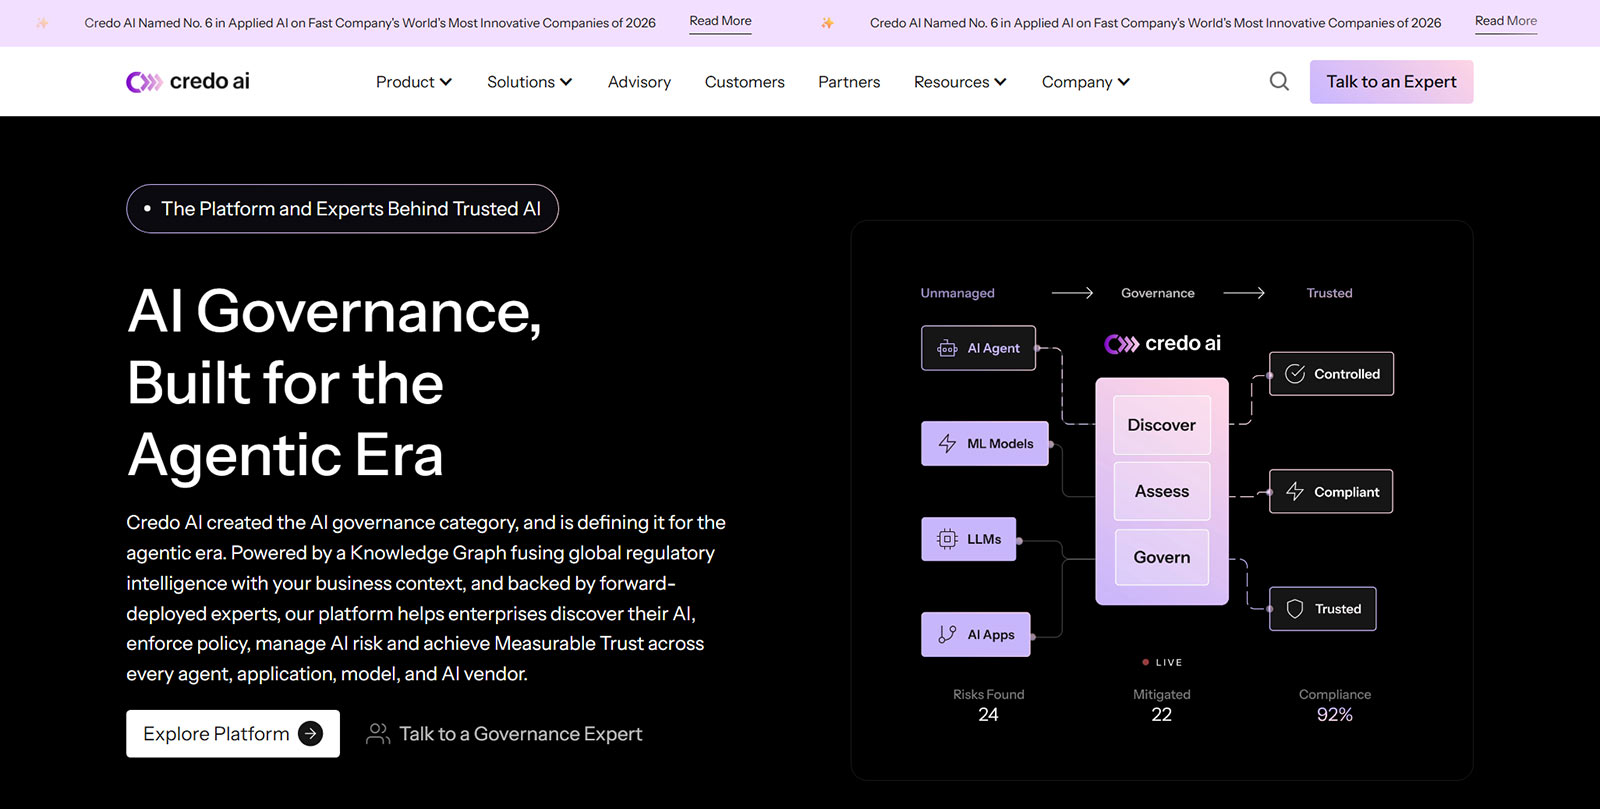Viewport: 1600px width, 809px height.
Task: Click the credo ai logo in diagram
Action: click(1162, 344)
